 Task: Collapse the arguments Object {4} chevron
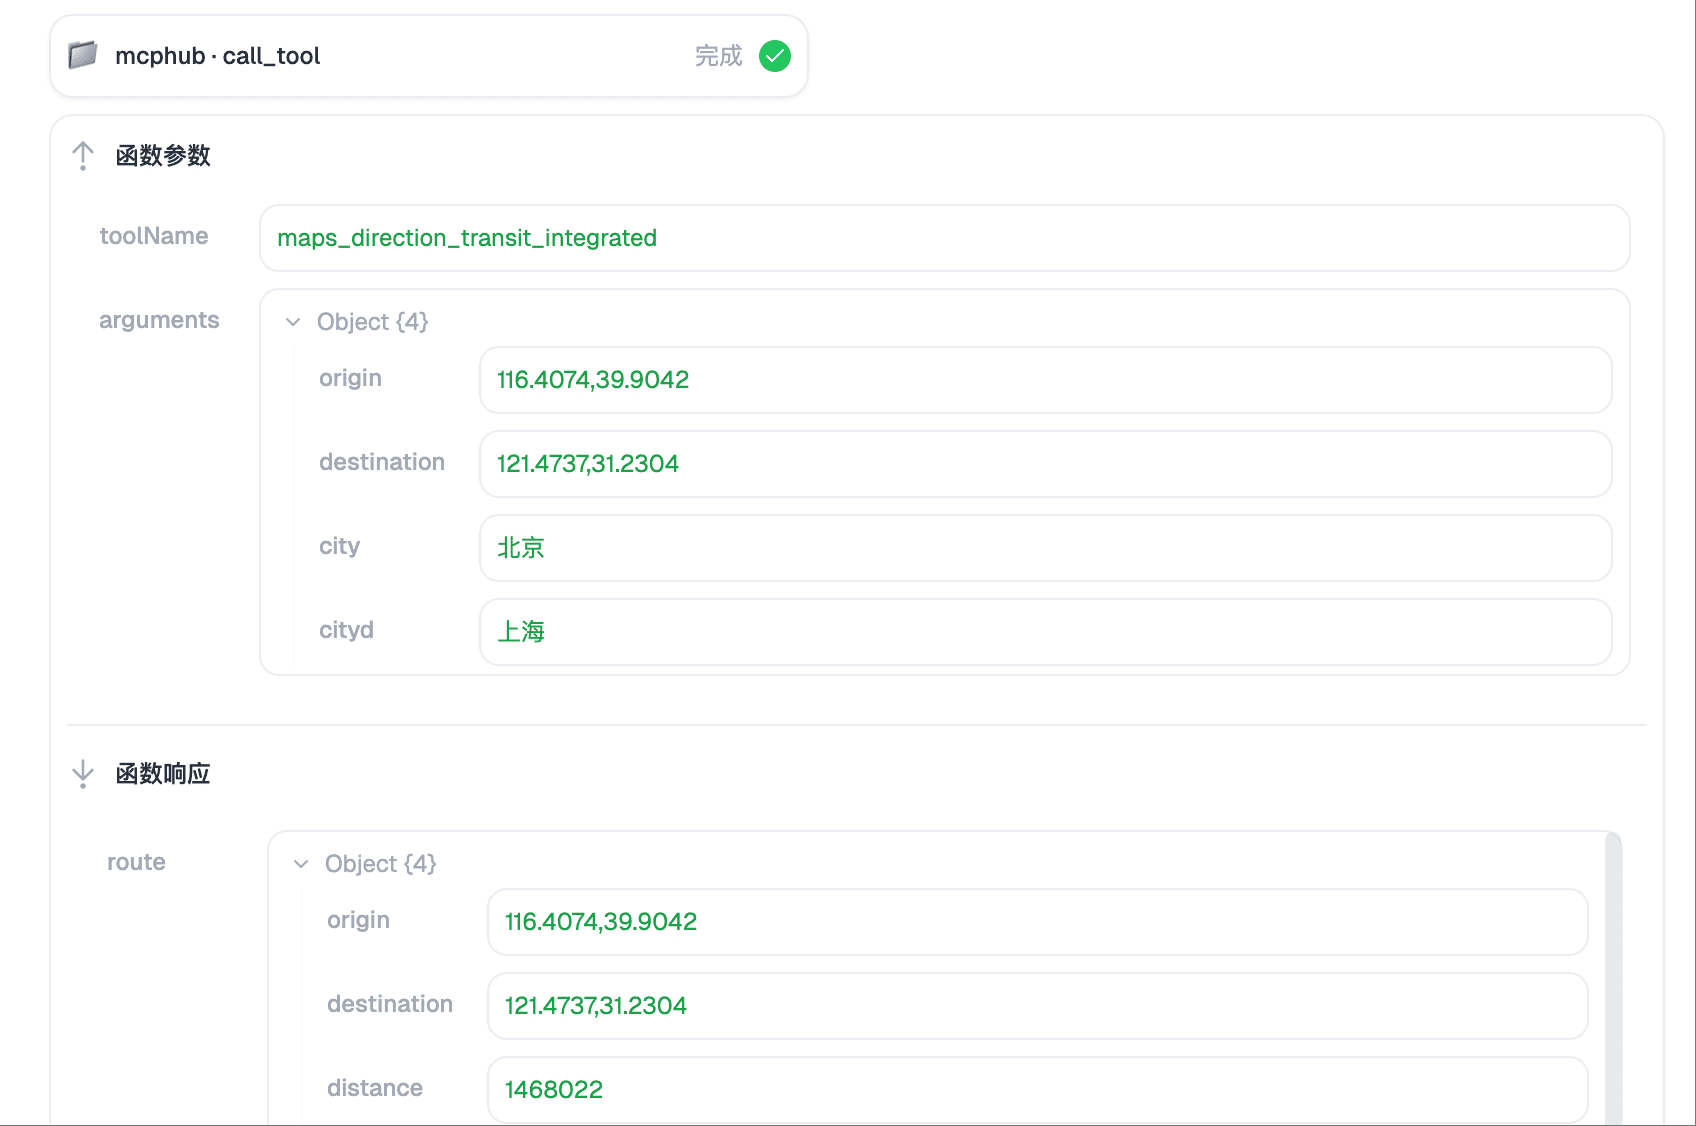(x=293, y=322)
